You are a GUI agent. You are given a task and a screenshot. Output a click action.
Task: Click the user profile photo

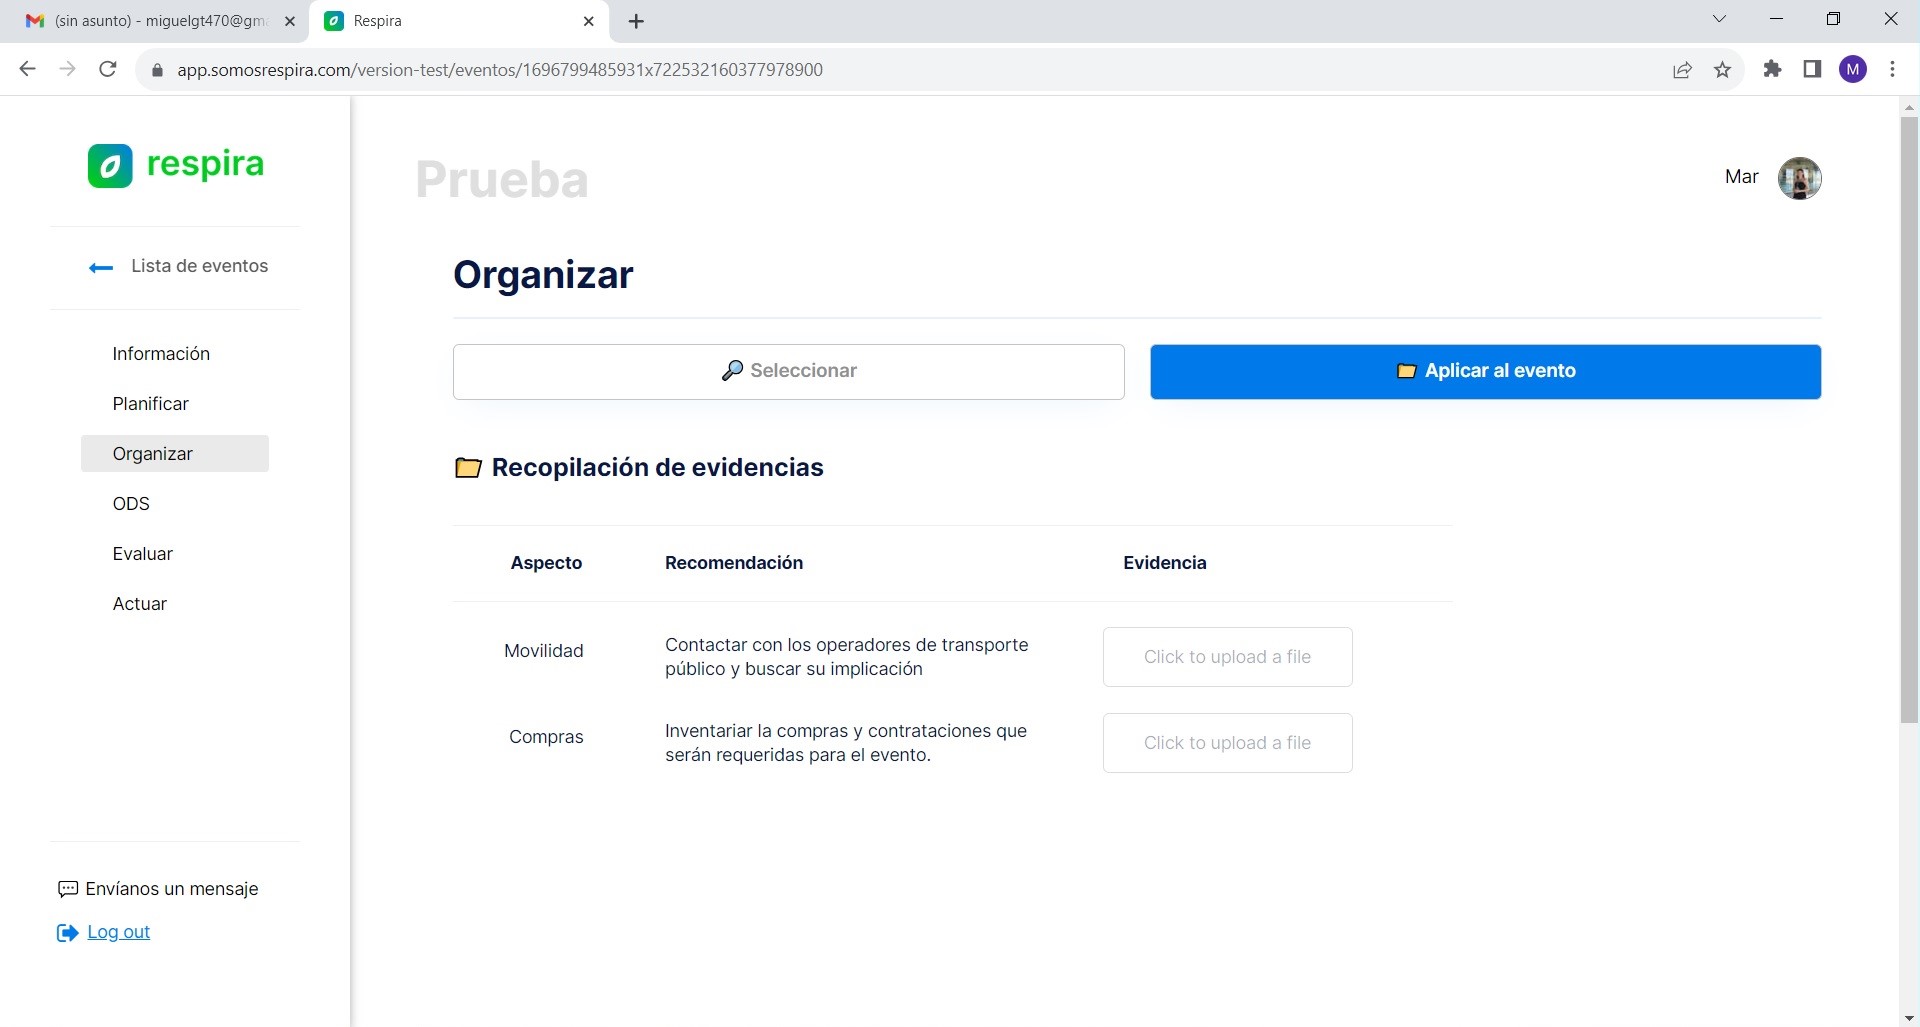tap(1799, 178)
